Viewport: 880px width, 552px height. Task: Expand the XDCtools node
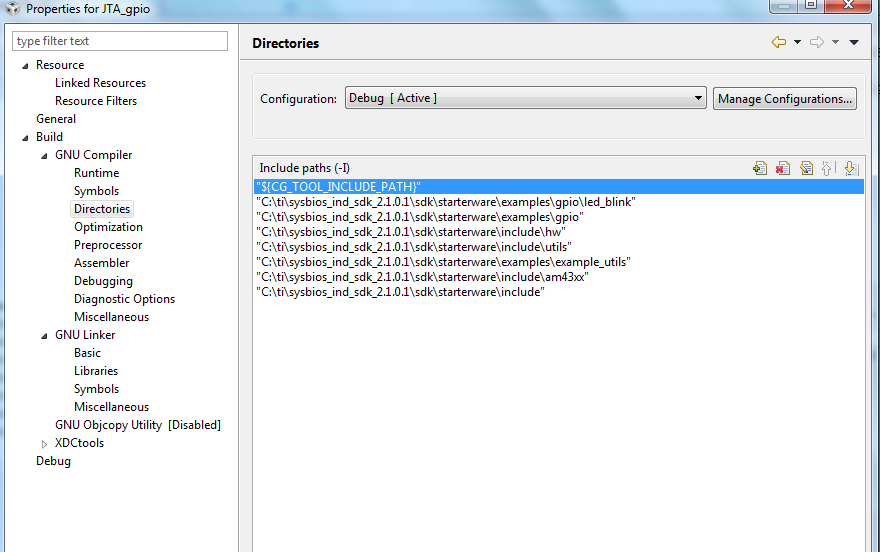pos(44,444)
